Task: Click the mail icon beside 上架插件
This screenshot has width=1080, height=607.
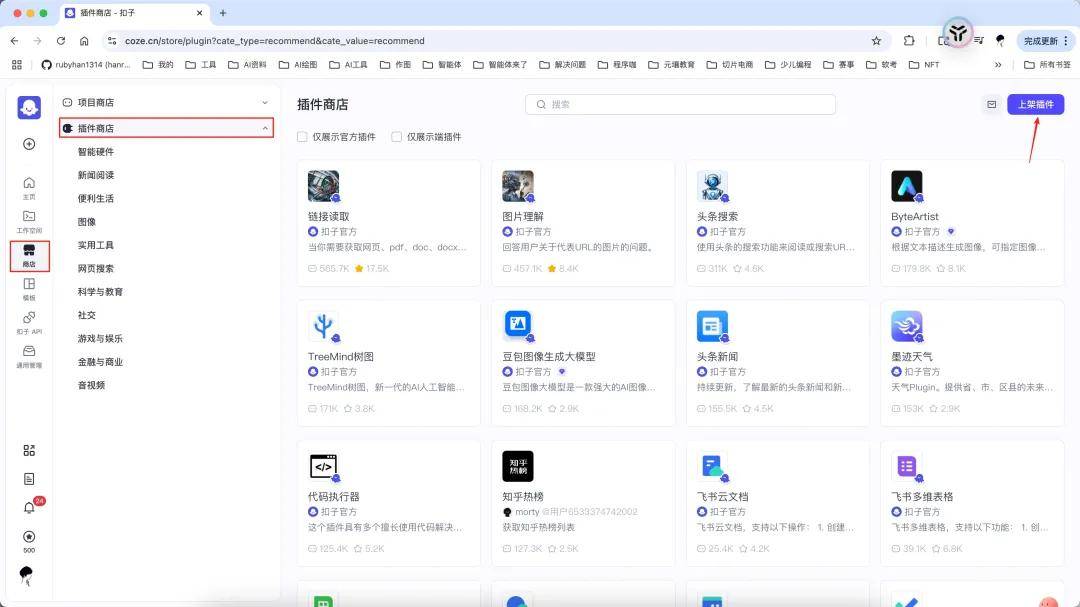Action: [991, 104]
